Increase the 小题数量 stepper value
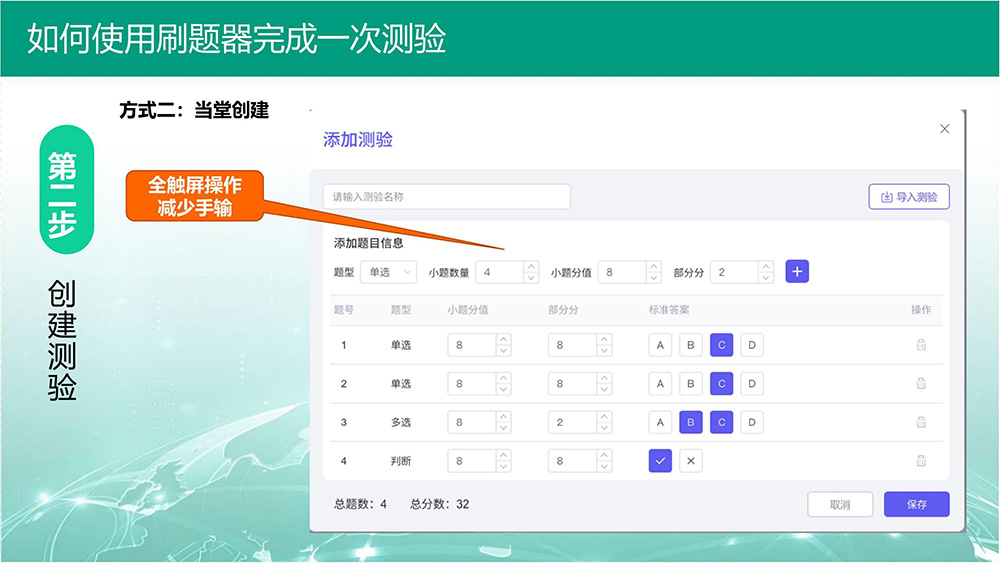 (531, 267)
